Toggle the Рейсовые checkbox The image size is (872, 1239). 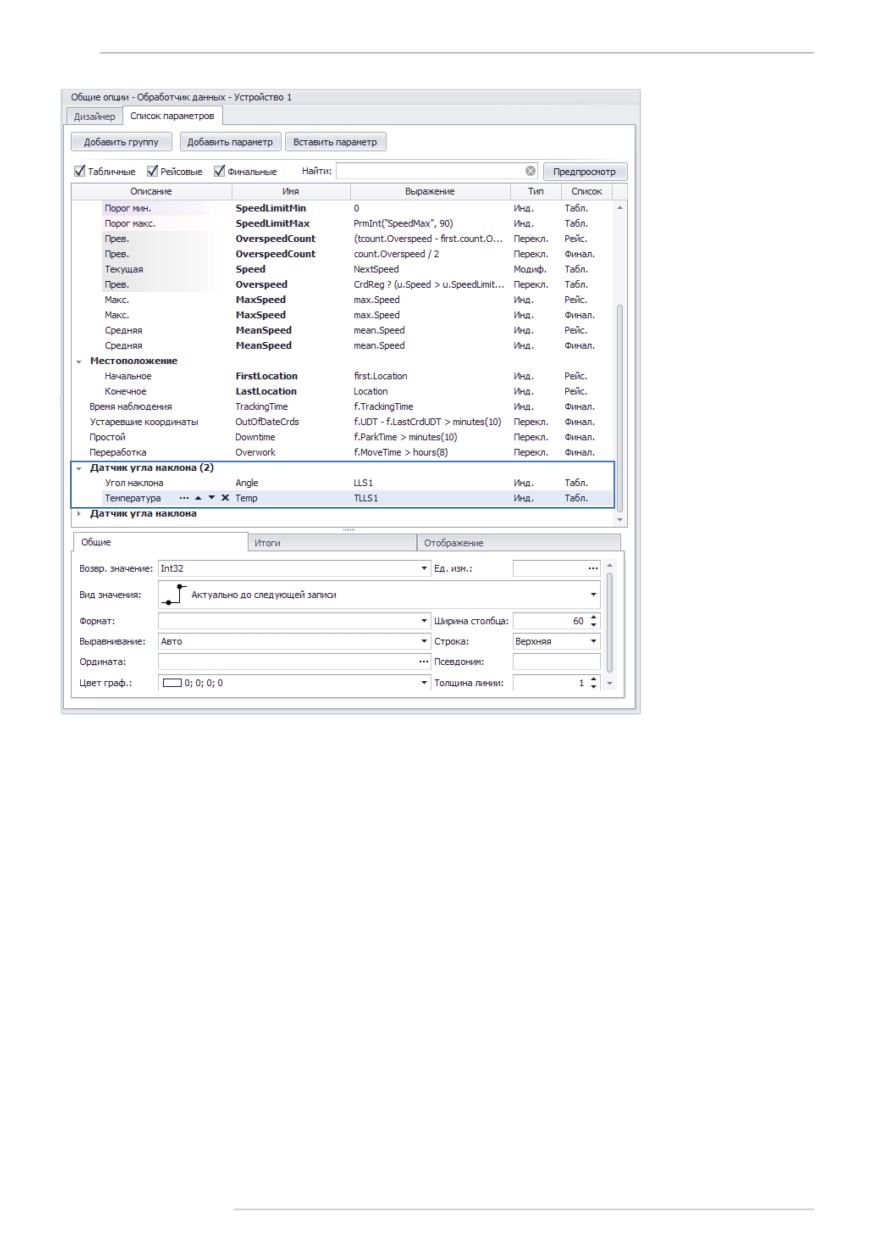coord(153,171)
